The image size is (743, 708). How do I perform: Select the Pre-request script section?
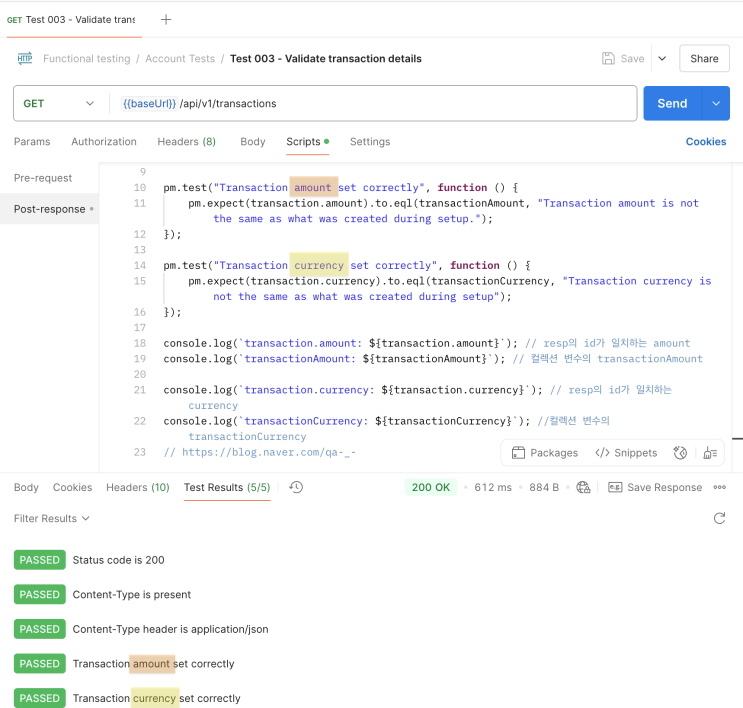(43, 178)
